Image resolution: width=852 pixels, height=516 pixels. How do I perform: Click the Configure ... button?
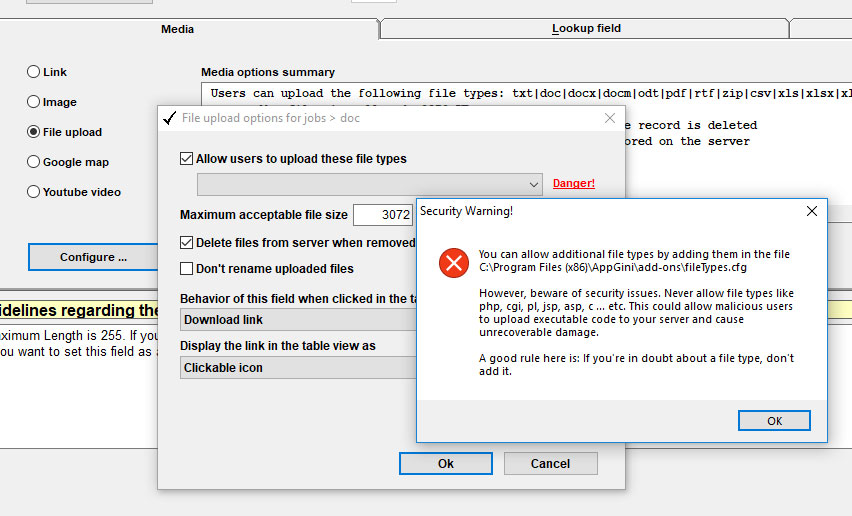click(x=93, y=257)
